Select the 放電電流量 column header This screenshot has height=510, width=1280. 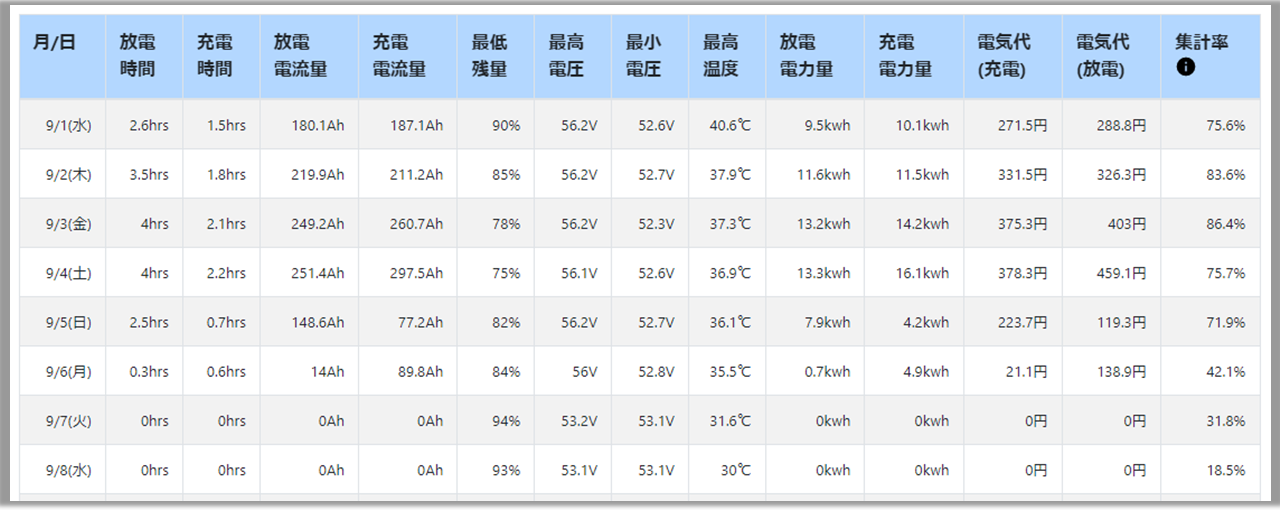coord(309,56)
